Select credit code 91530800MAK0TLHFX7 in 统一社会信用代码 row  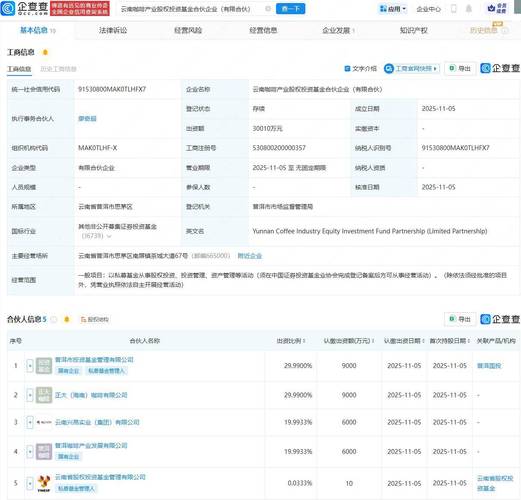[x=112, y=89]
